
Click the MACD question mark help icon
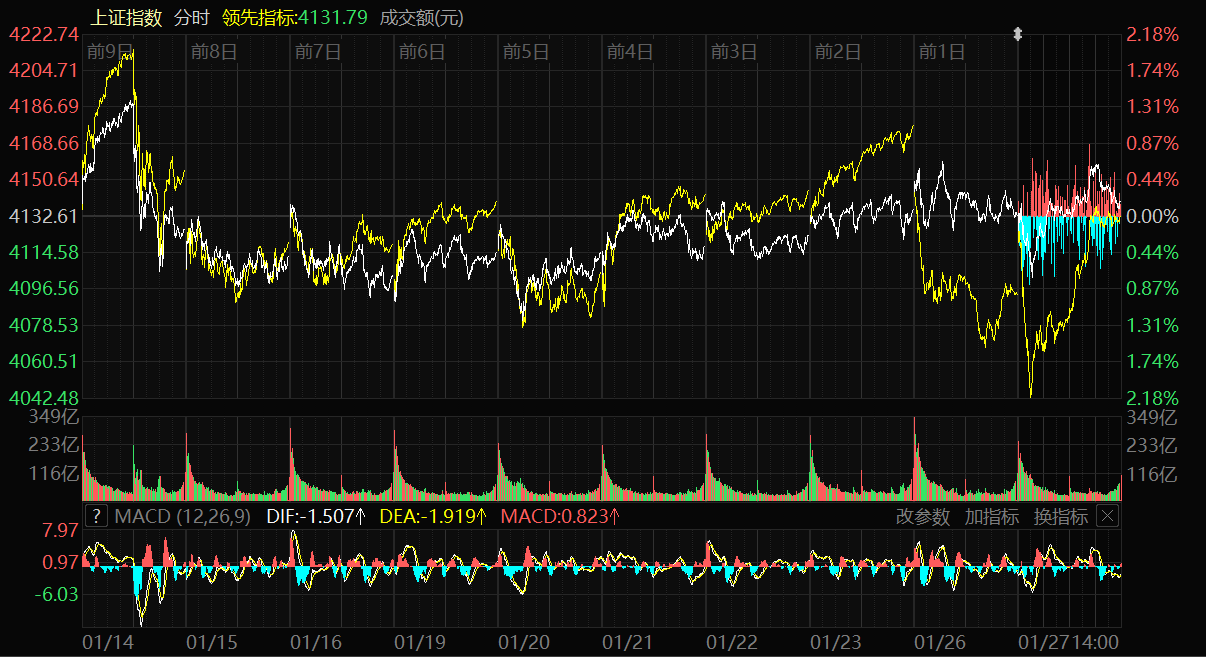coord(96,516)
